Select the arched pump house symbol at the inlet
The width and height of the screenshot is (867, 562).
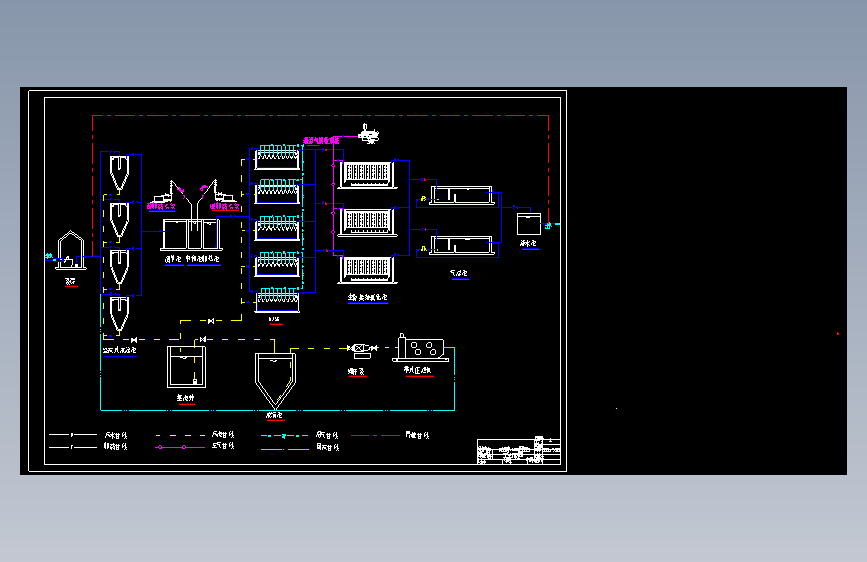tap(71, 251)
